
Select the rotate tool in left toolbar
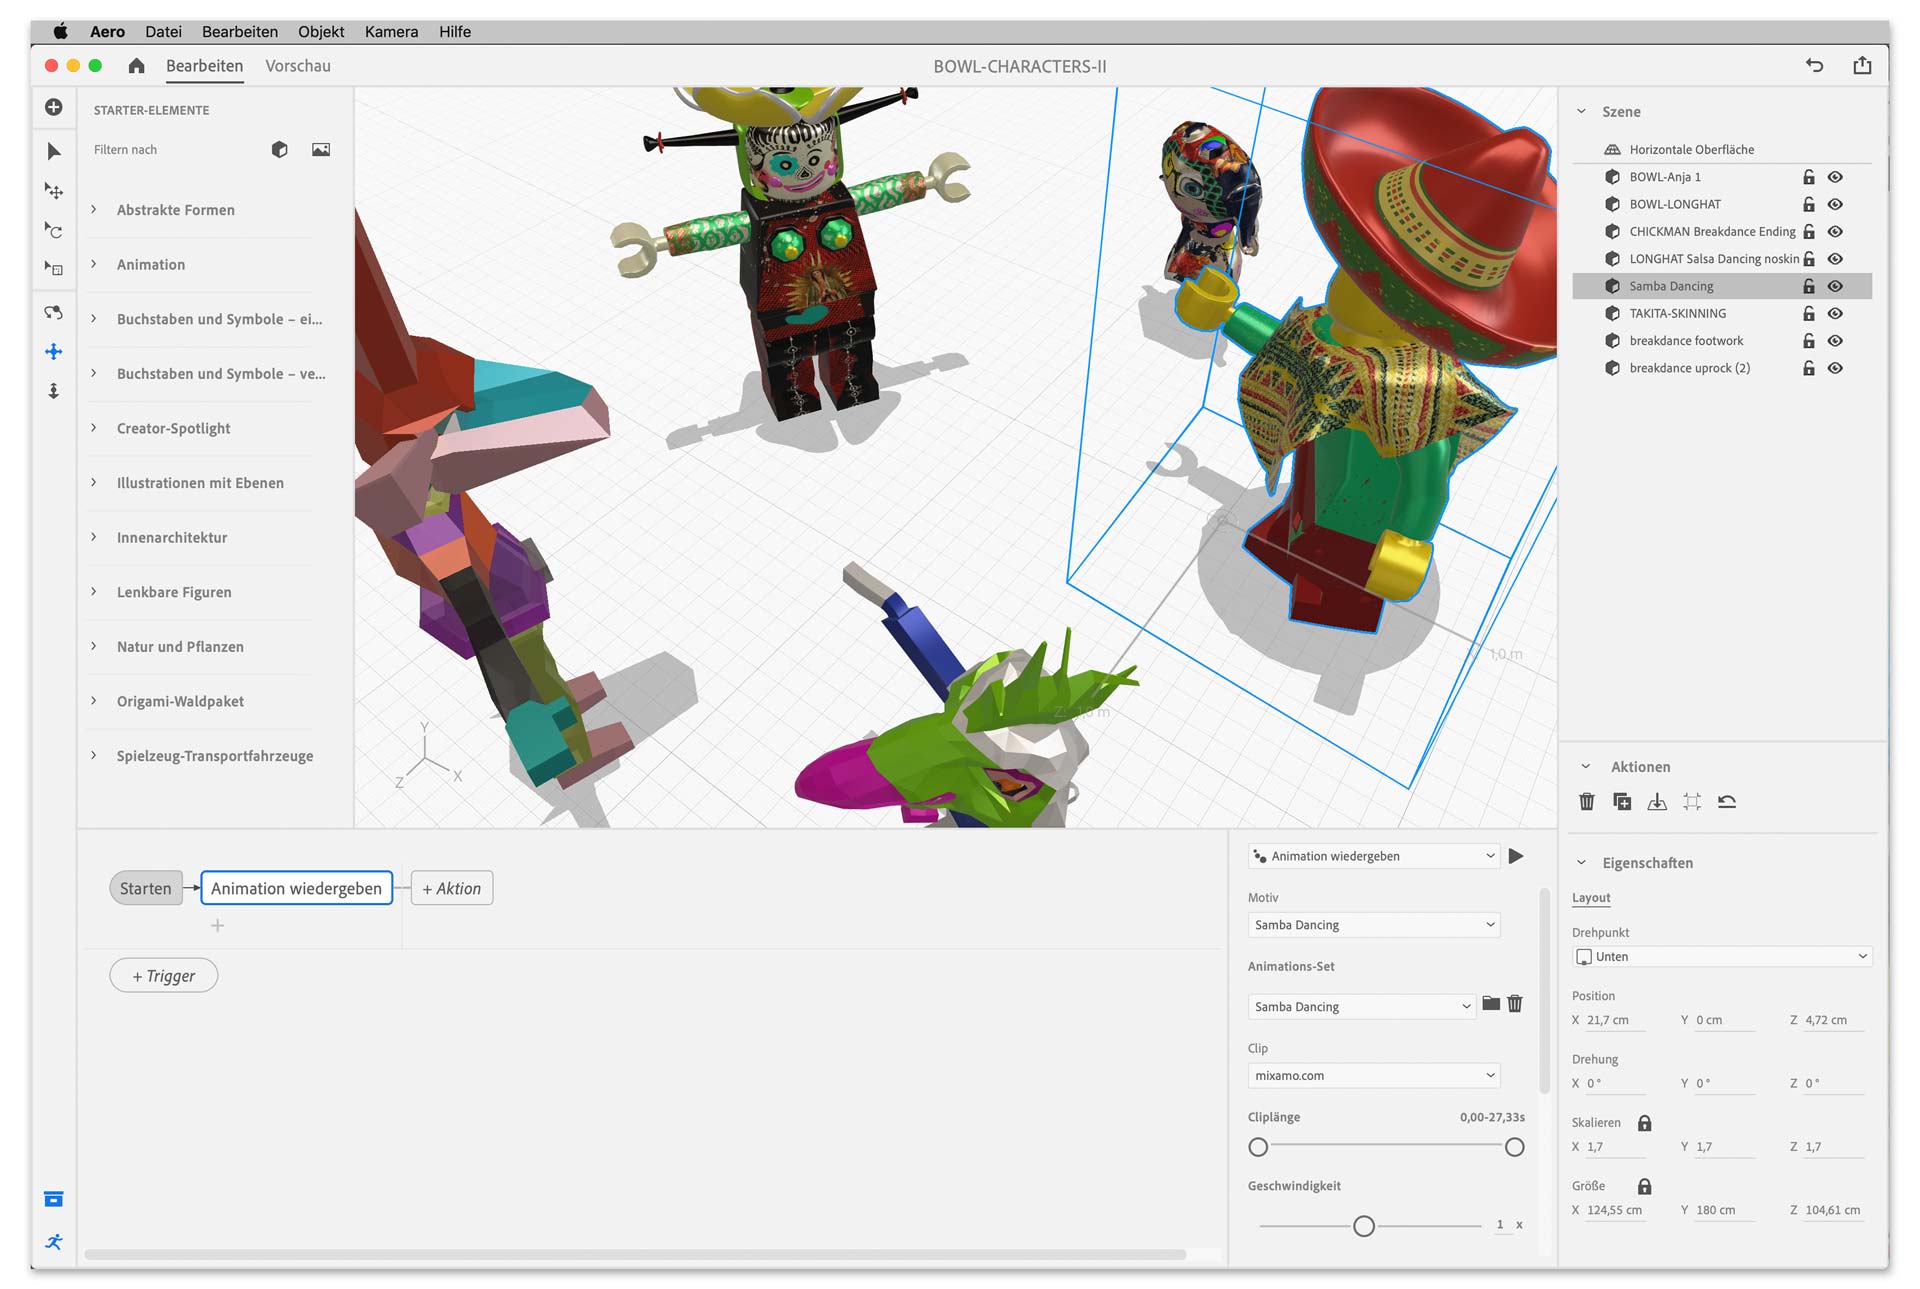click(54, 230)
